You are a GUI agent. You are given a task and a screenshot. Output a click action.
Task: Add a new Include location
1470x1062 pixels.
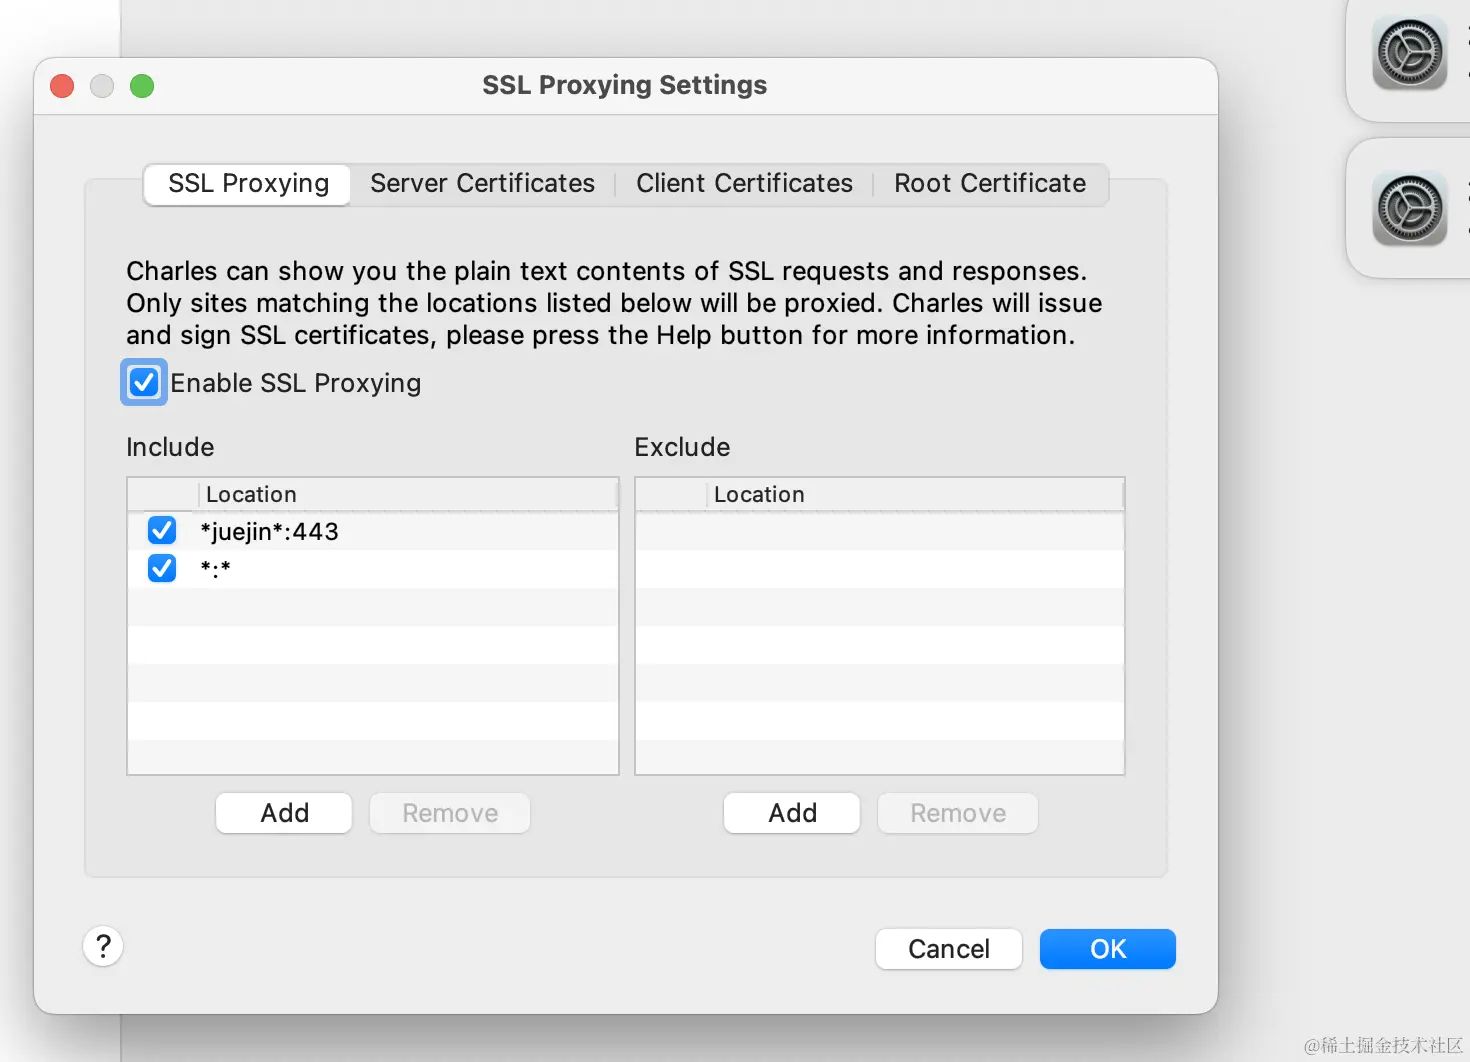(x=284, y=813)
